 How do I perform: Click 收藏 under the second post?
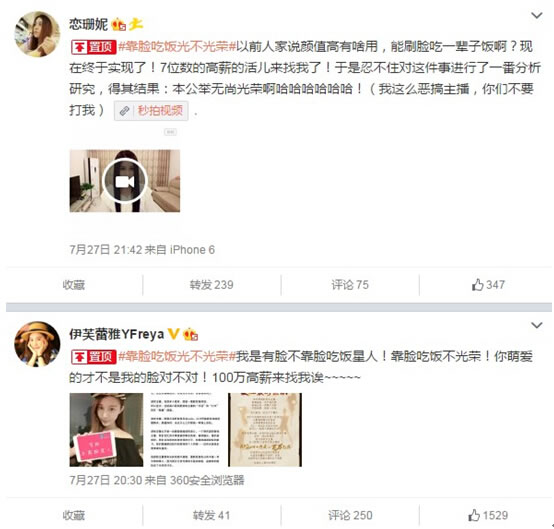click(74, 516)
